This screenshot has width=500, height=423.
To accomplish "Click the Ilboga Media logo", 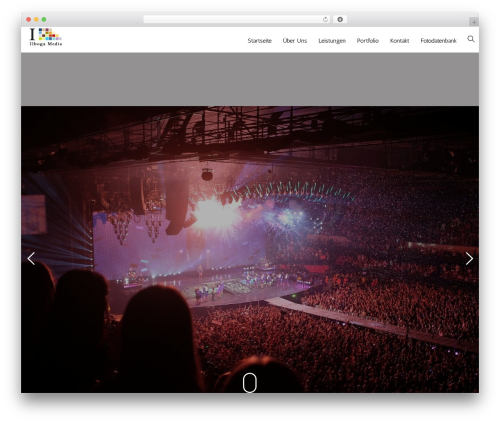I will (46, 37).
